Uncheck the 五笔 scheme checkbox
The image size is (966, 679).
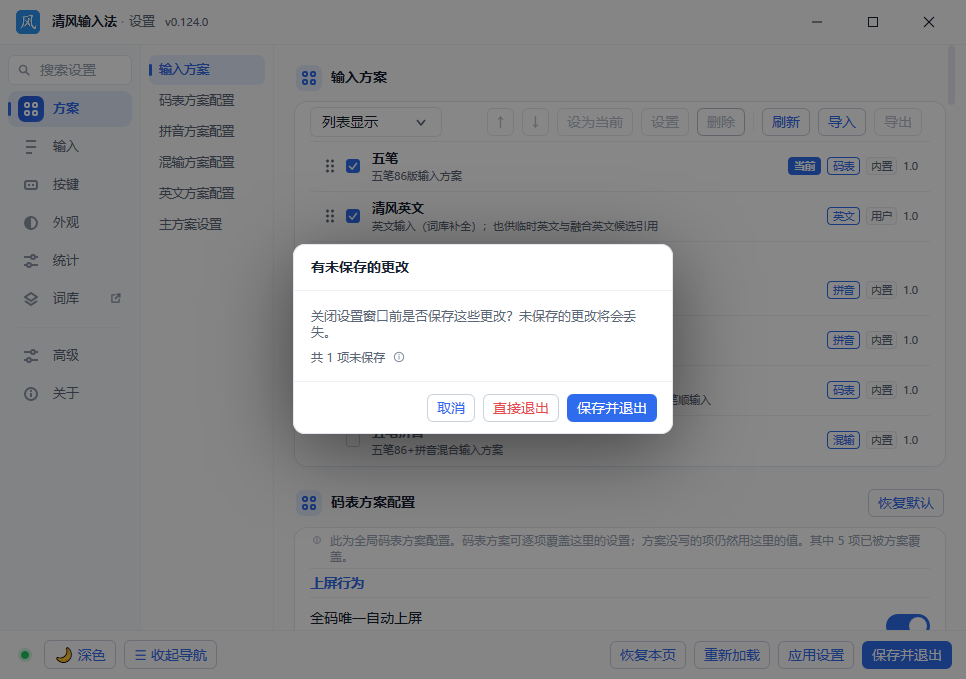353,166
